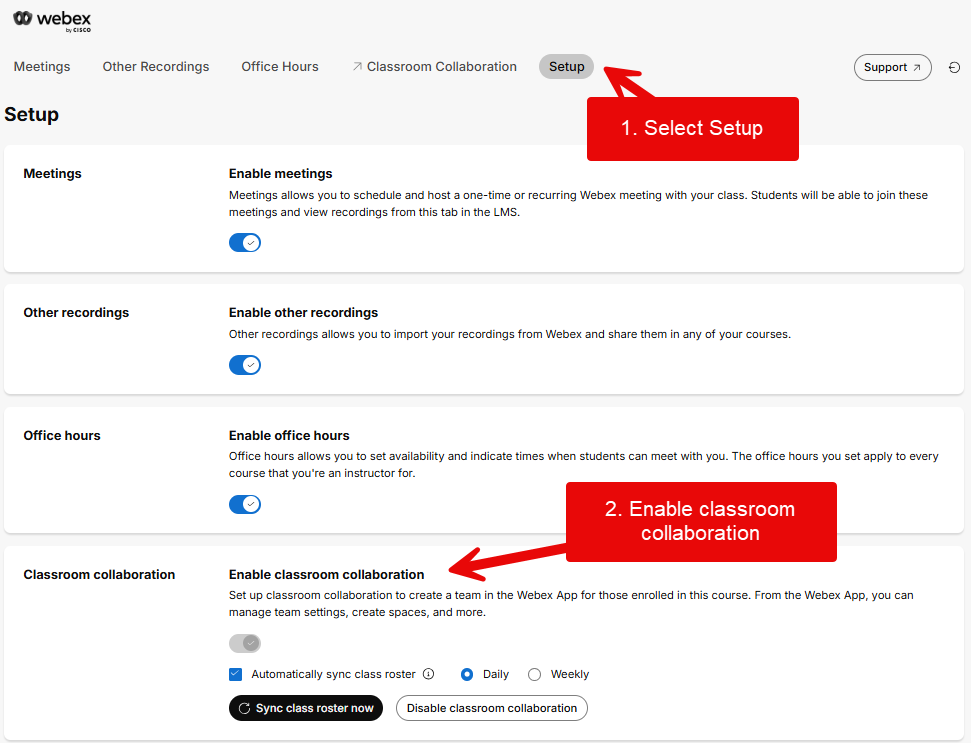Uncheck Automatically sync class roster checkbox

pyautogui.click(x=235, y=674)
